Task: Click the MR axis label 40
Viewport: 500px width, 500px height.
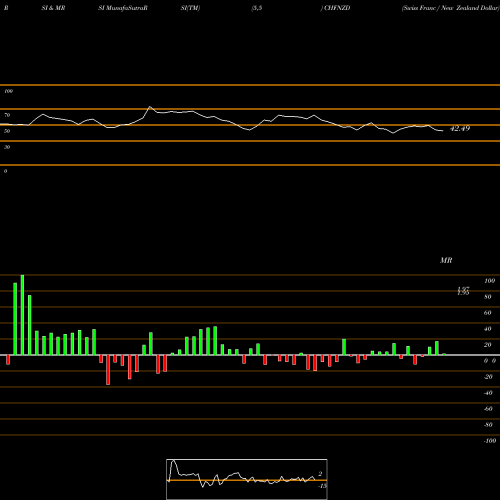Action: coord(488,329)
